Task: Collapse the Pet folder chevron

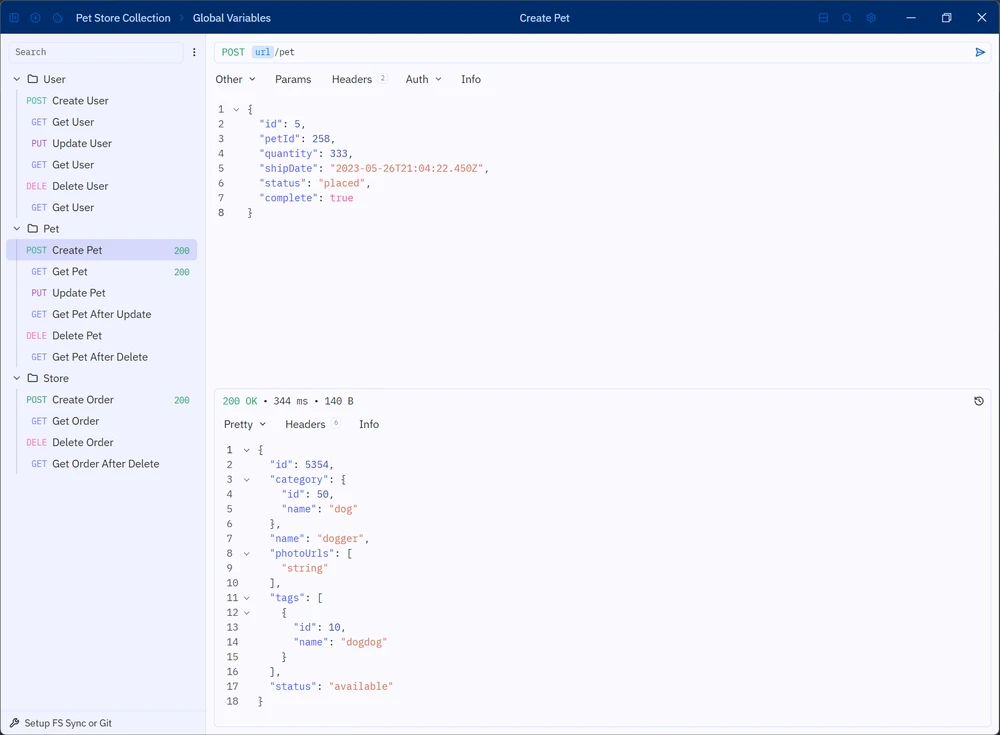Action: coord(17,228)
